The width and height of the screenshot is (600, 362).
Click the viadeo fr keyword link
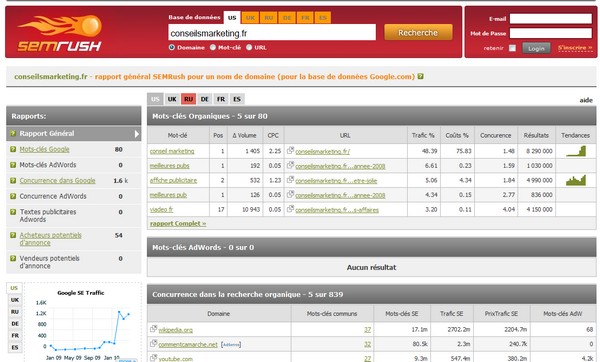[161, 209]
